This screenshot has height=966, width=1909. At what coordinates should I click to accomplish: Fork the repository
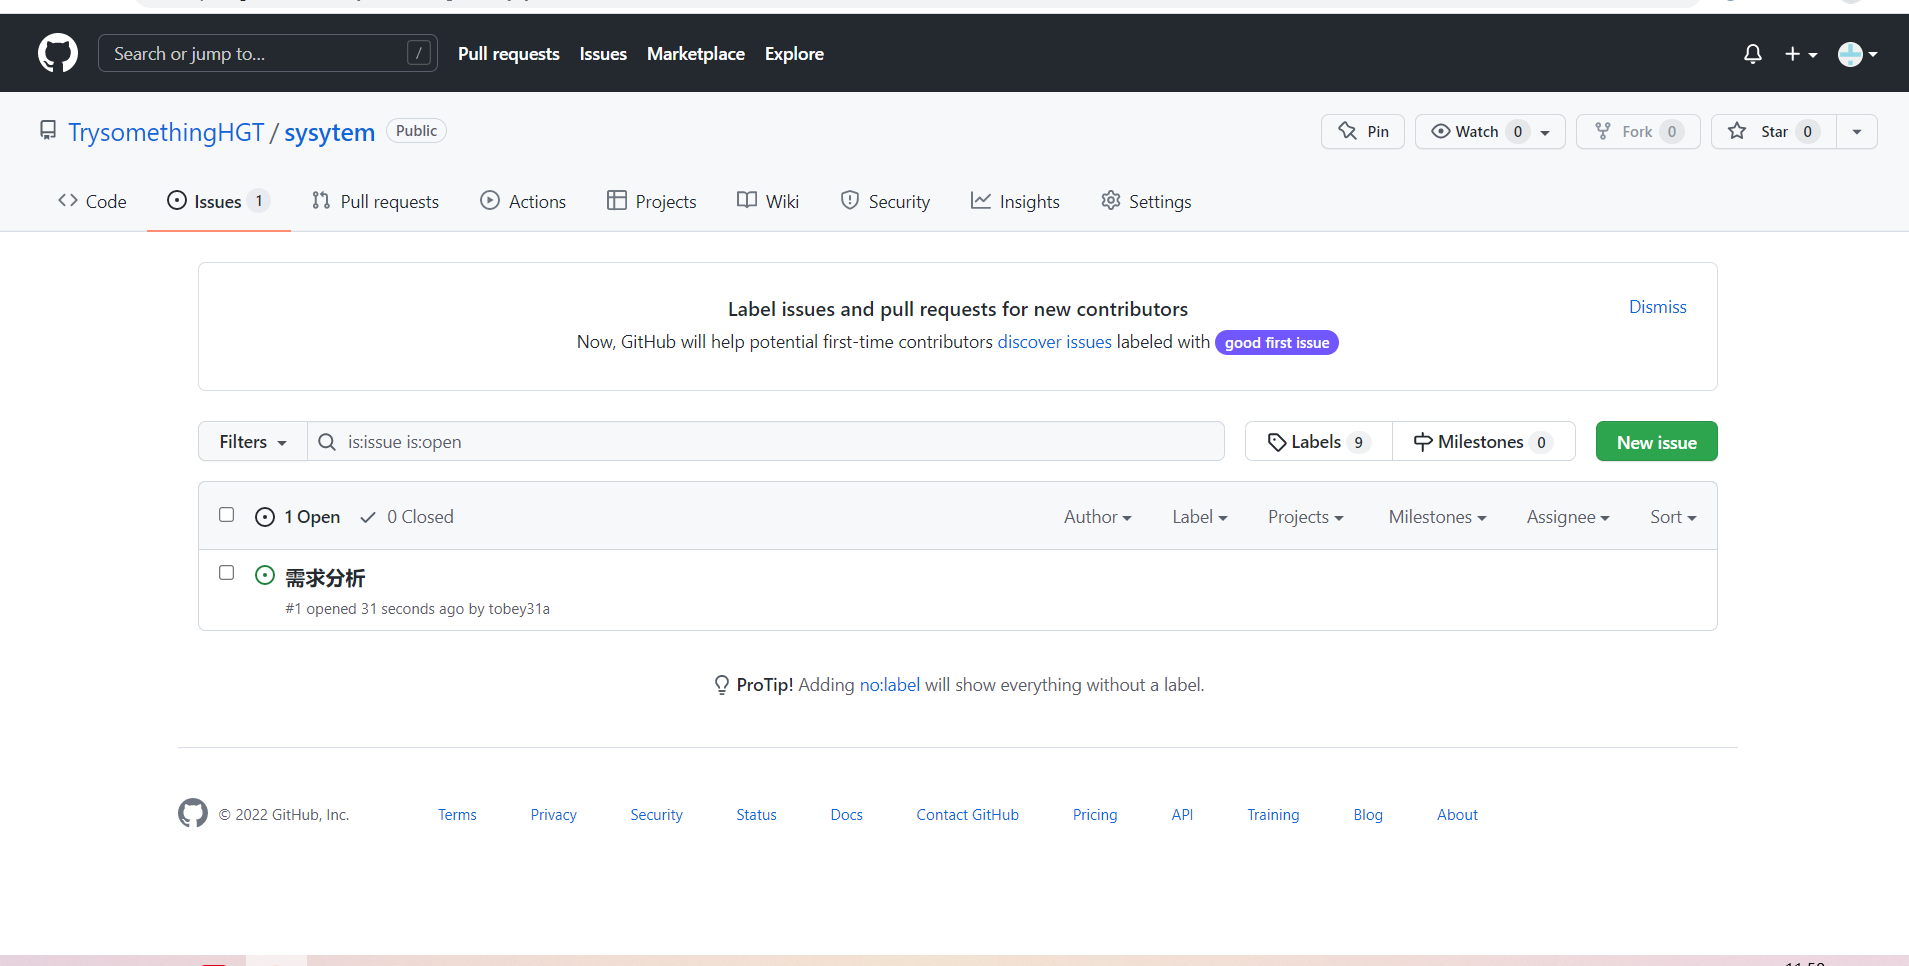point(1637,132)
